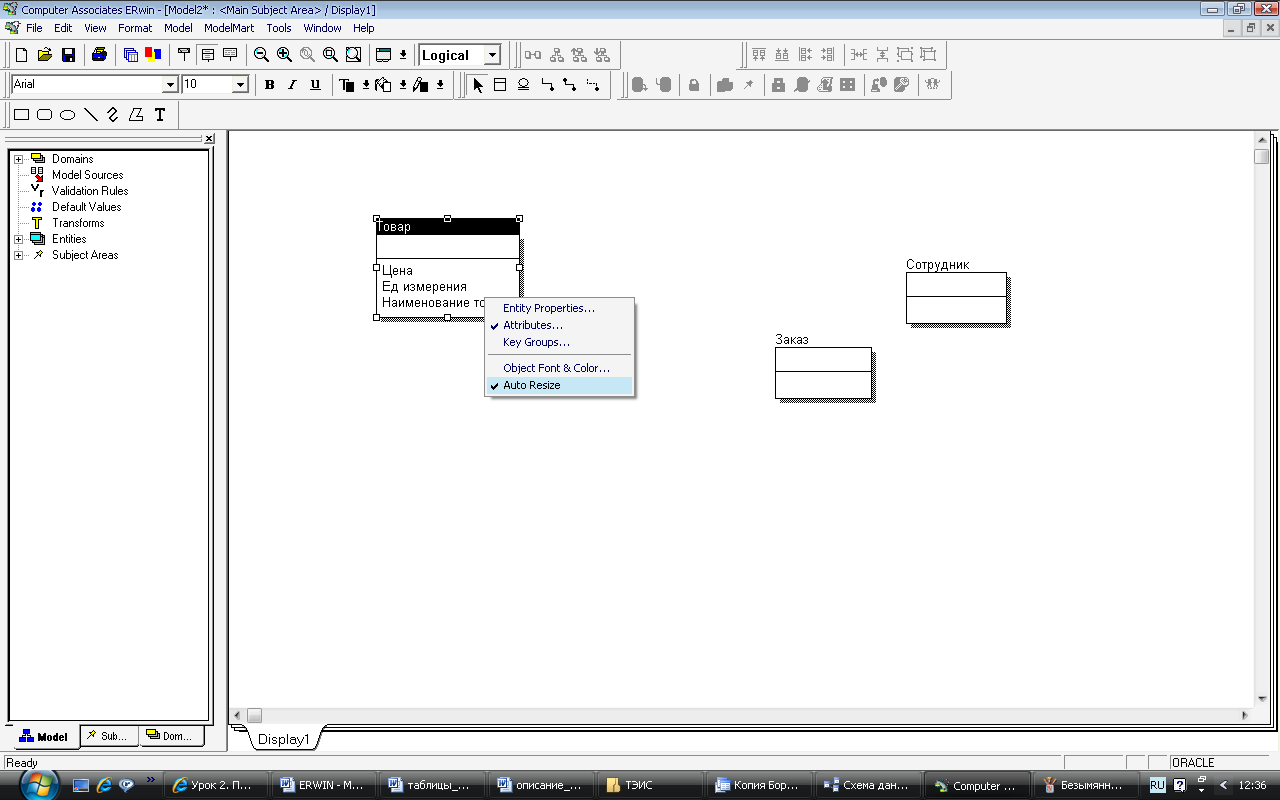Open the text color dropdown arrow
Viewport: 1280px width, 800px height.
tap(366, 85)
